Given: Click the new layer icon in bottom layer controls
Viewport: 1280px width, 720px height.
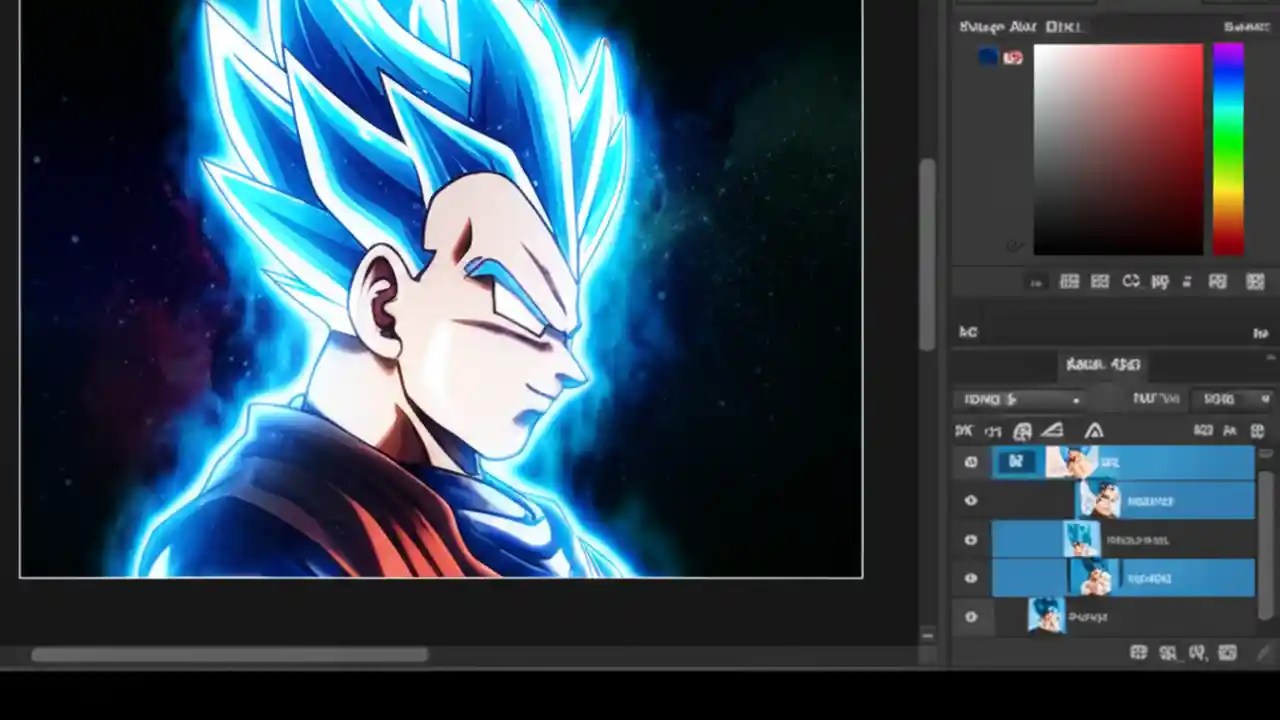Looking at the screenshot, I should 1228,652.
